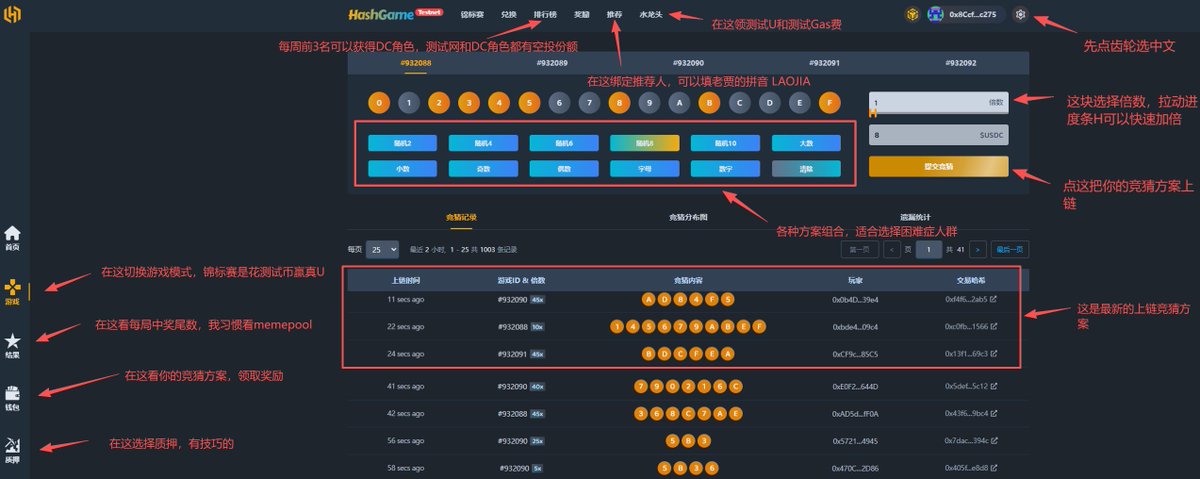Click the $USDC amount field
1200x479 pixels.
tap(939, 134)
